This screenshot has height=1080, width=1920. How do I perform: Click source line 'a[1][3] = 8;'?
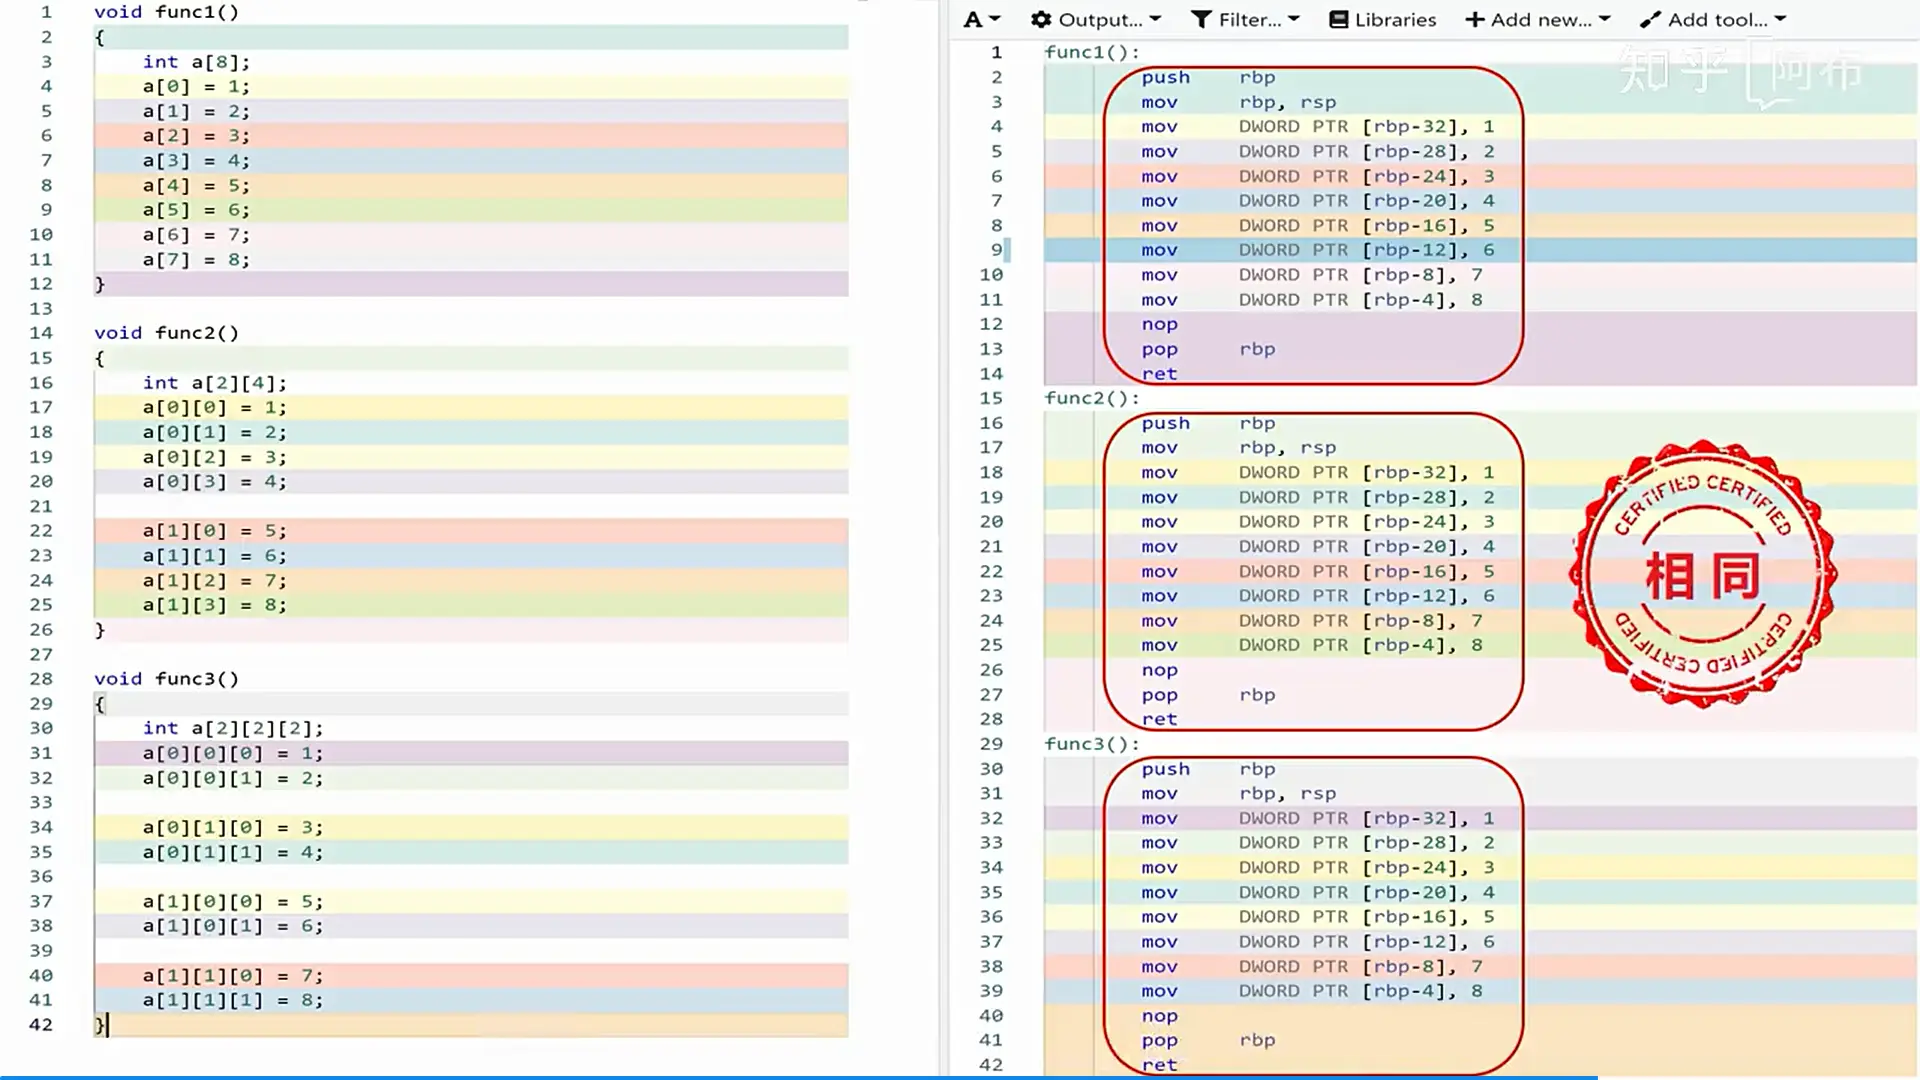point(214,605)
